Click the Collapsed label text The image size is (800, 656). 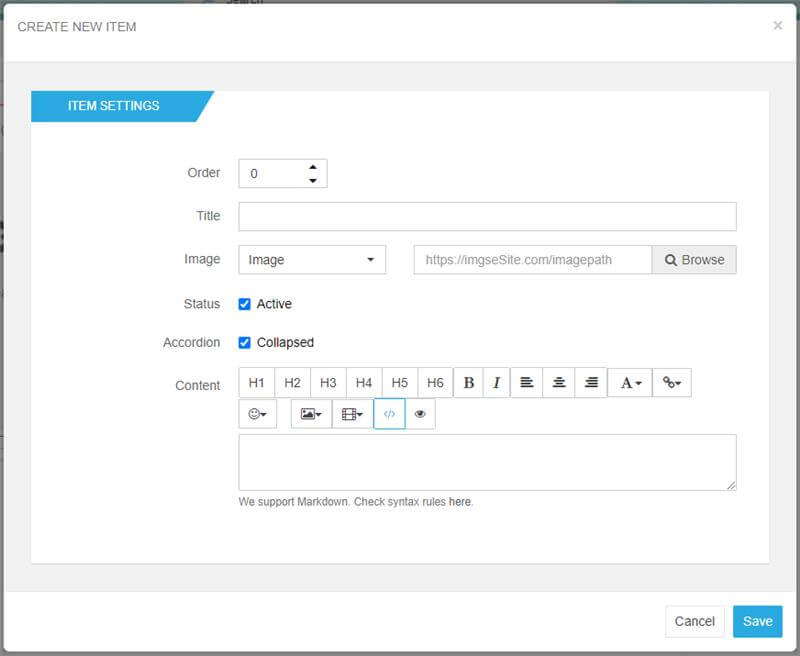click(x=285, y=342)
